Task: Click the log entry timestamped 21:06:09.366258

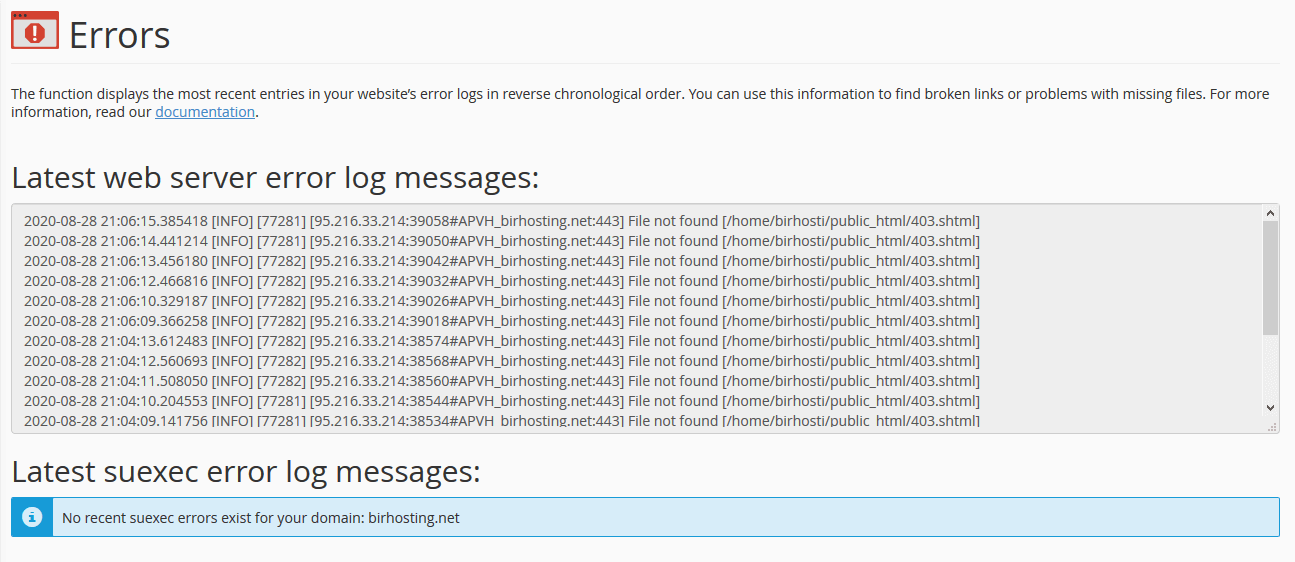Action: pos(501,321)
